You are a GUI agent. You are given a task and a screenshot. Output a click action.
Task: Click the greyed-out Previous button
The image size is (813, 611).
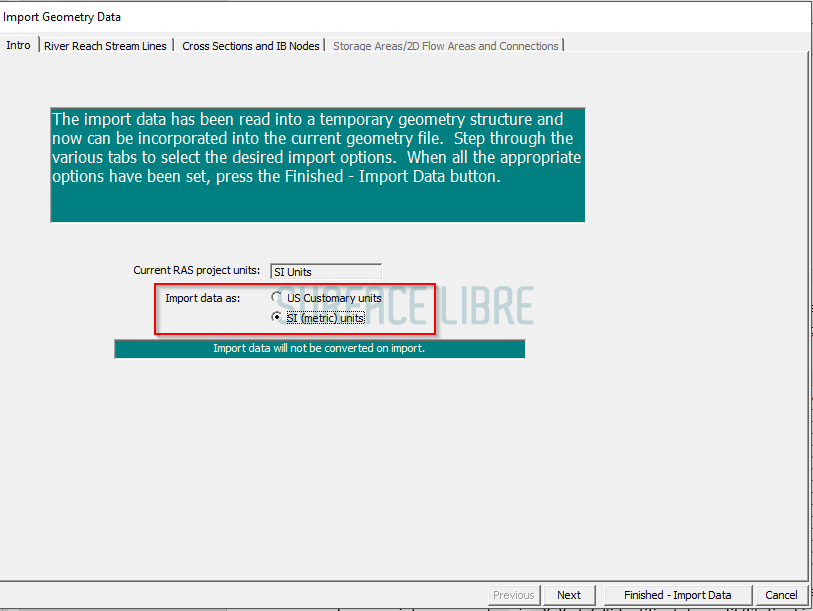tap(514, 595)
